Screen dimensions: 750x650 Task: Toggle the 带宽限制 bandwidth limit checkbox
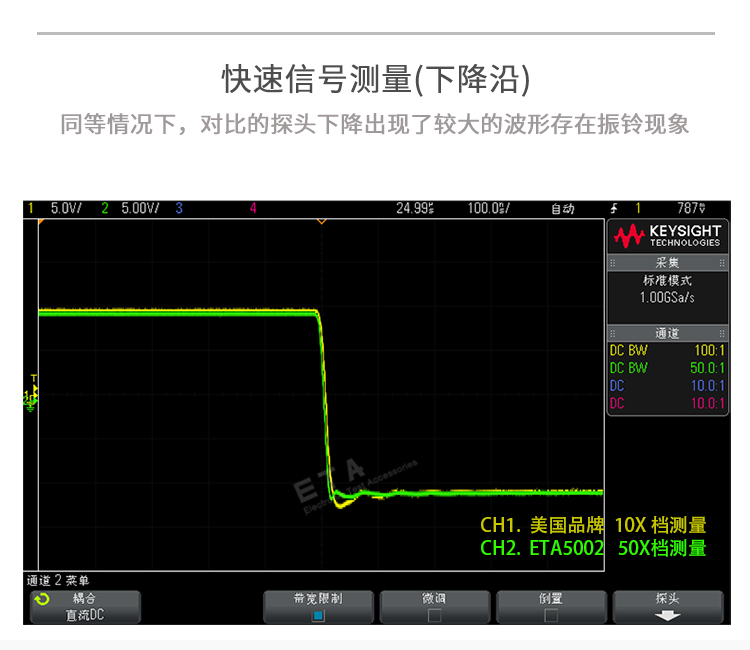pyautogui.click(x=318, y=616)
